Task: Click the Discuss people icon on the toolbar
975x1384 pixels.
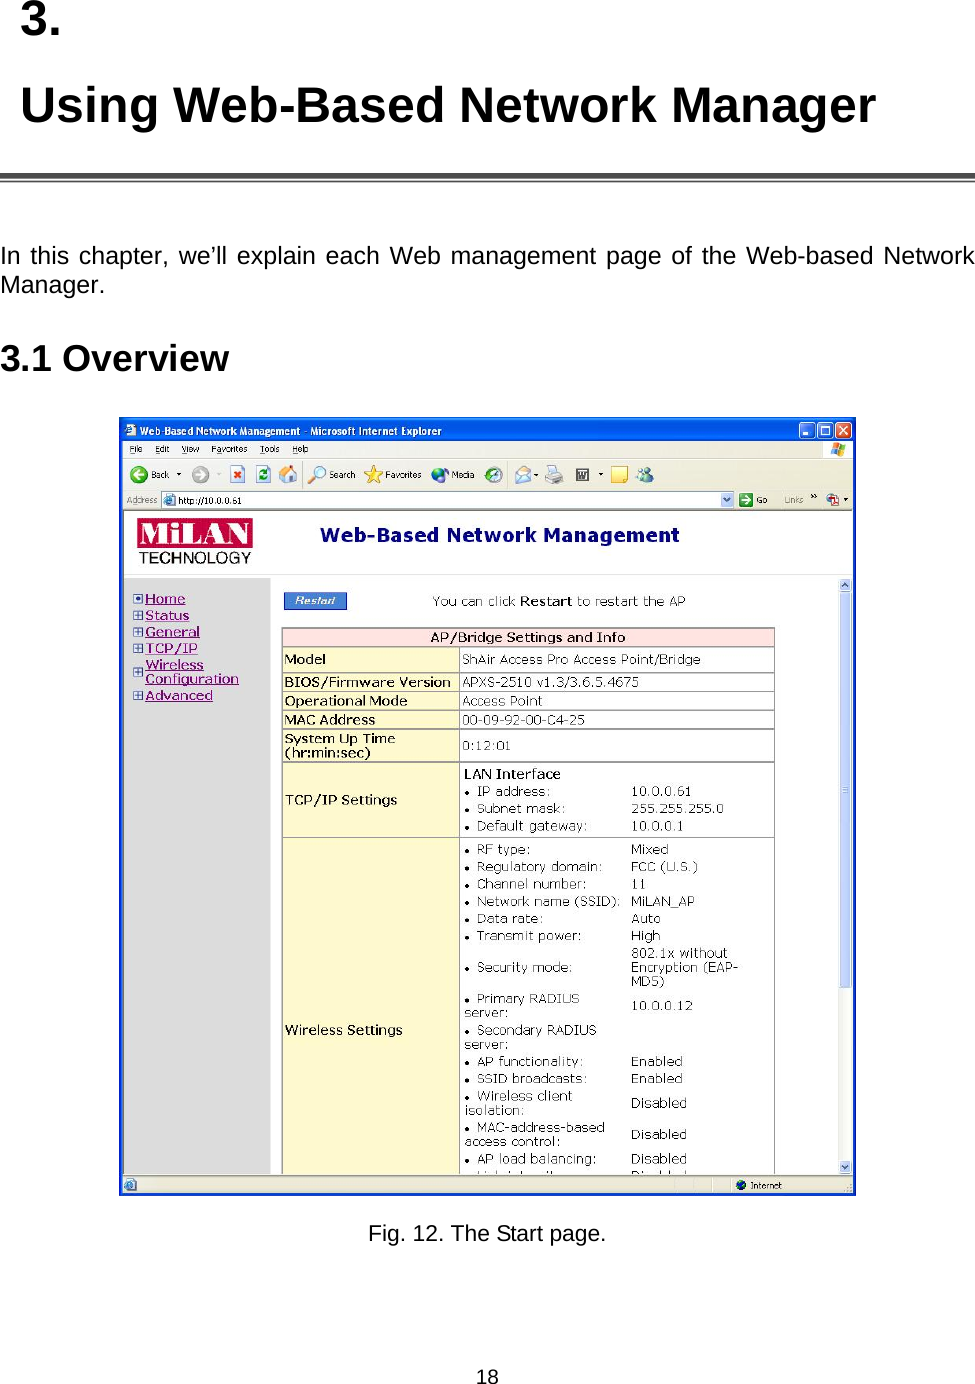Action: pos(645,474)
